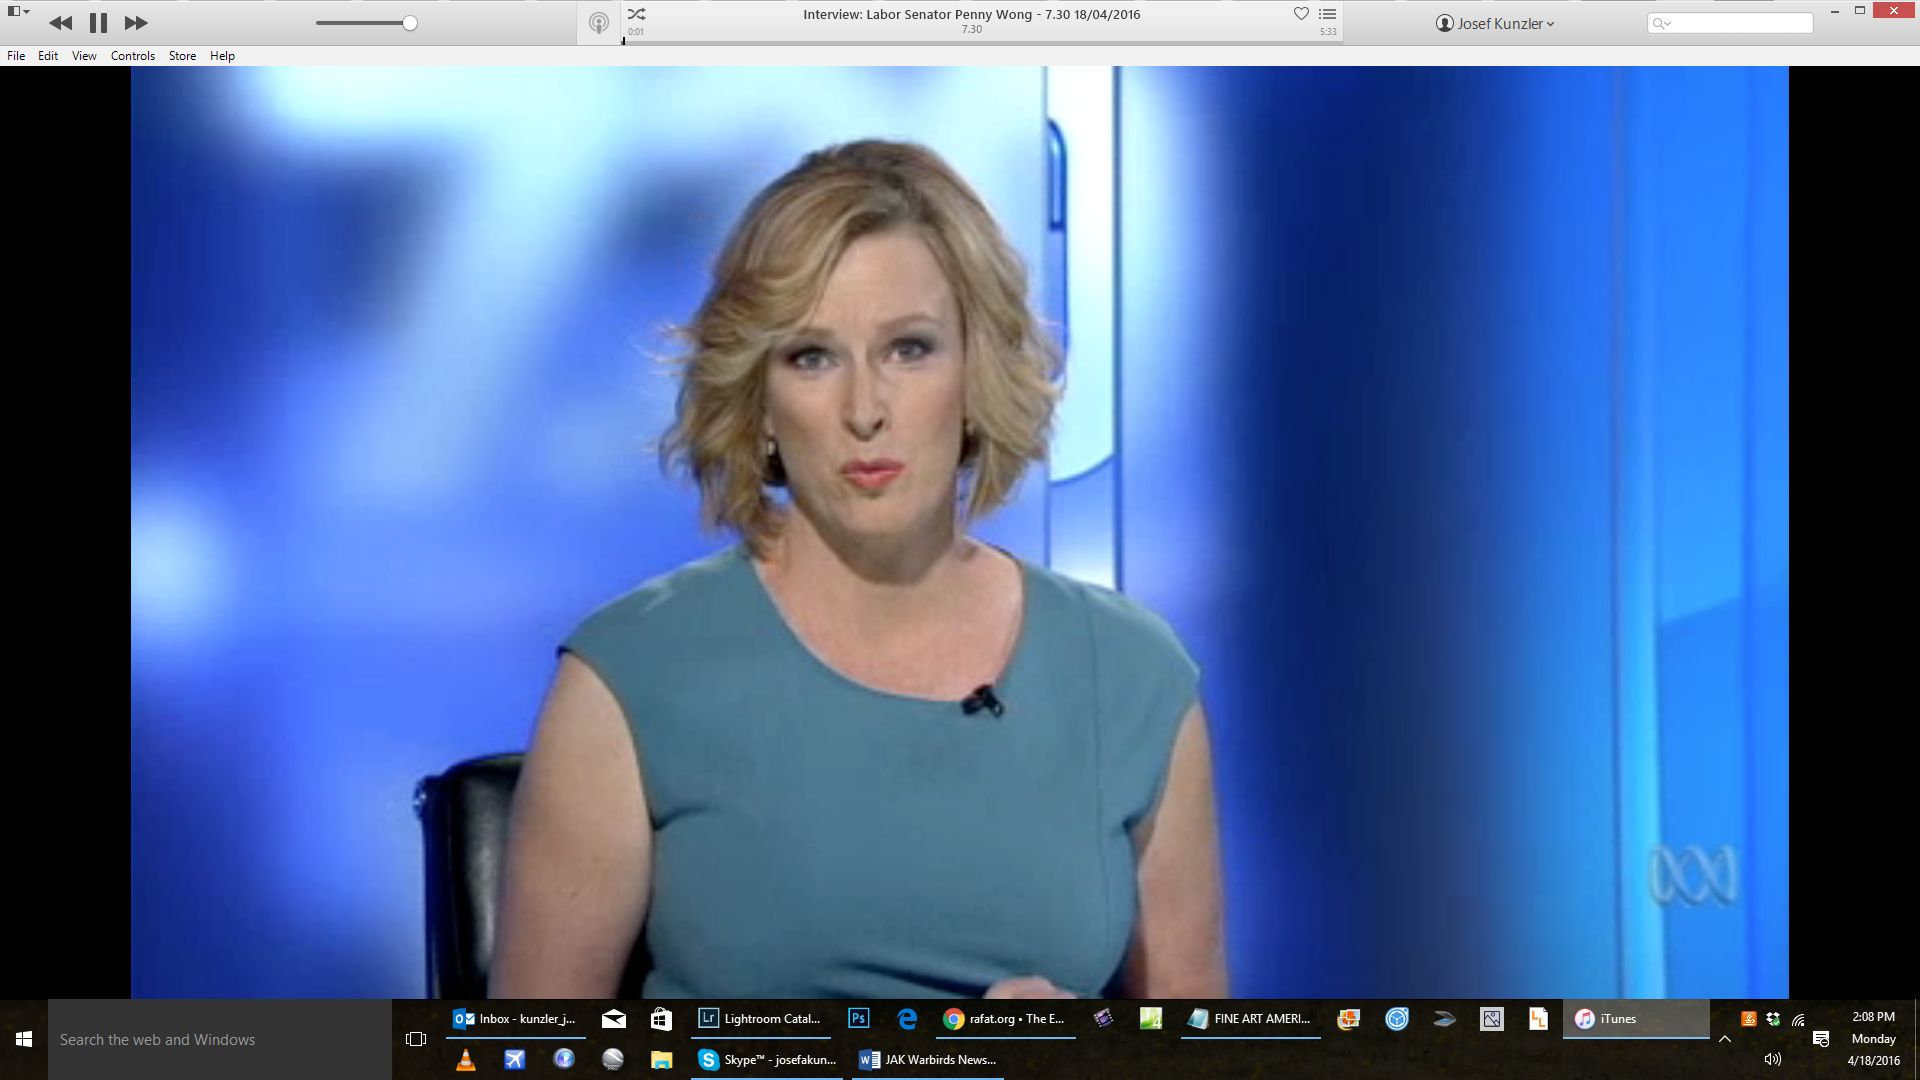Click the fast forward button
The width and height of the screenshot is (1920, 1080).
point(136,23)
